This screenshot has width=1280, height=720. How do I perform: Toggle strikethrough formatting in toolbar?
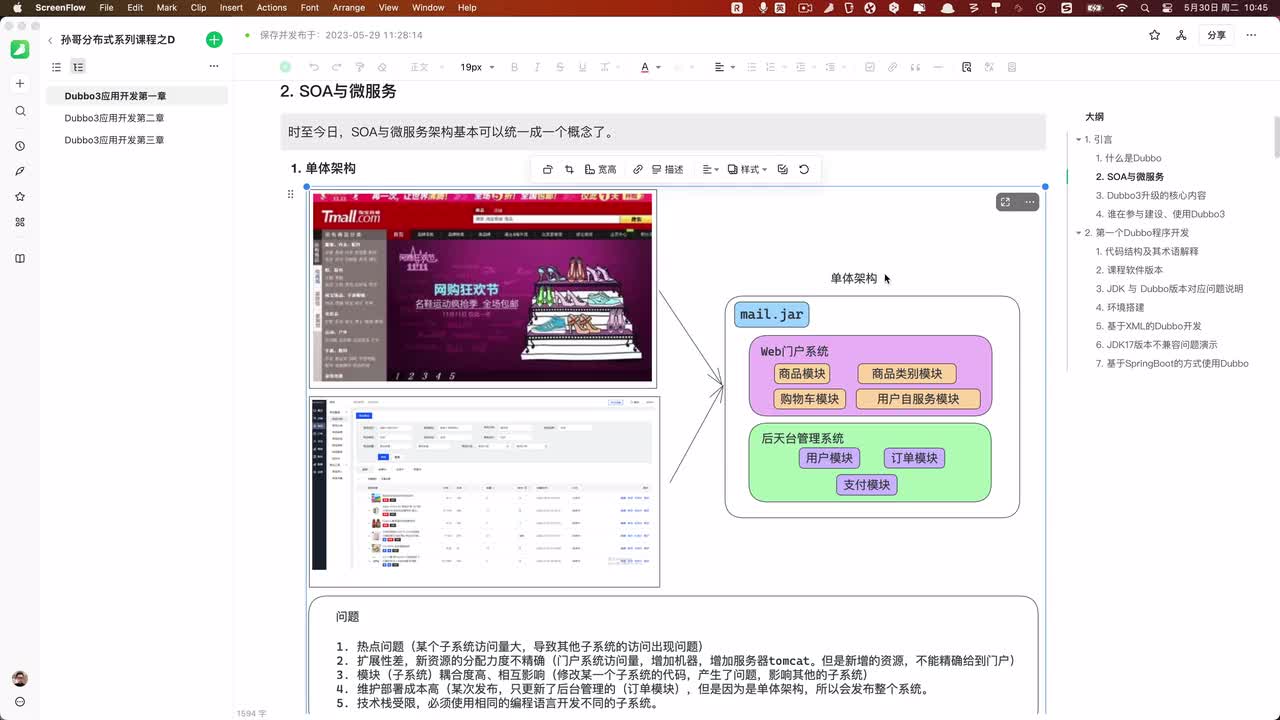pyautogui.click(x=560, y=67)
